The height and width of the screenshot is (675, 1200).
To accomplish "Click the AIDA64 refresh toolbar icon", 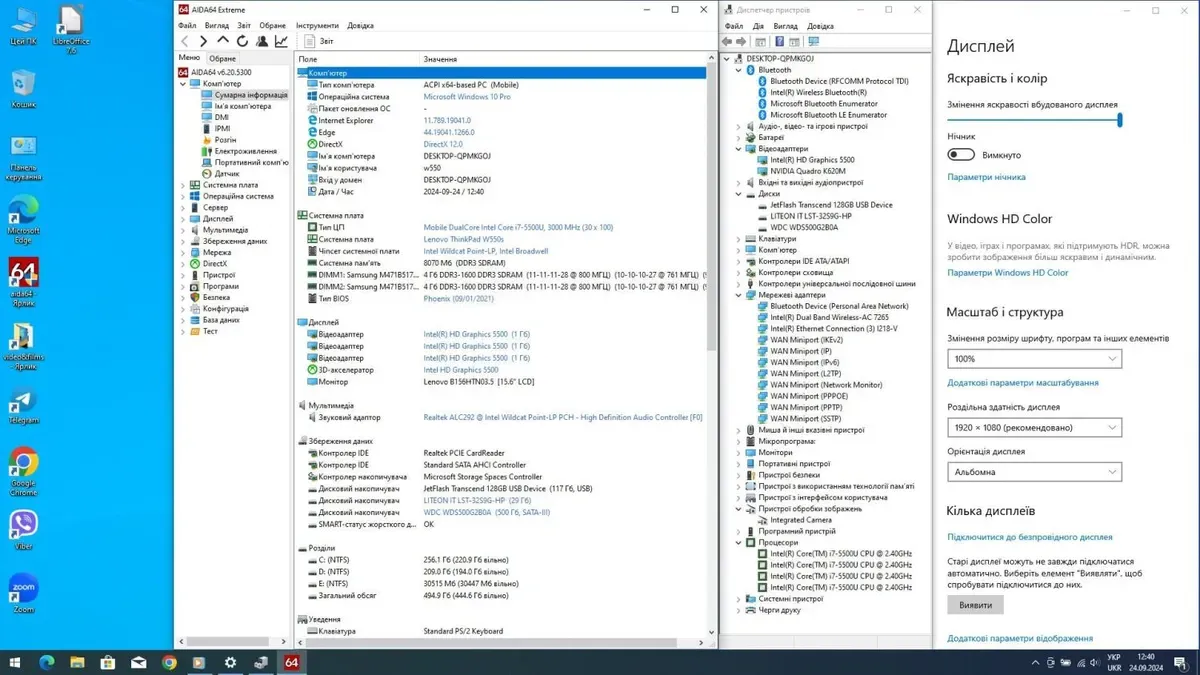I will 242,41.
